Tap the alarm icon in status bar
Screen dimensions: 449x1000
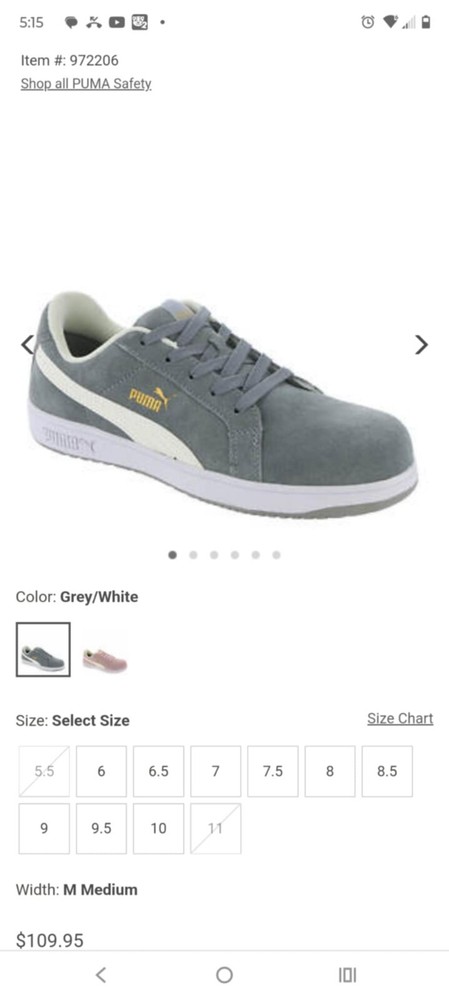[x=367, y=22]
